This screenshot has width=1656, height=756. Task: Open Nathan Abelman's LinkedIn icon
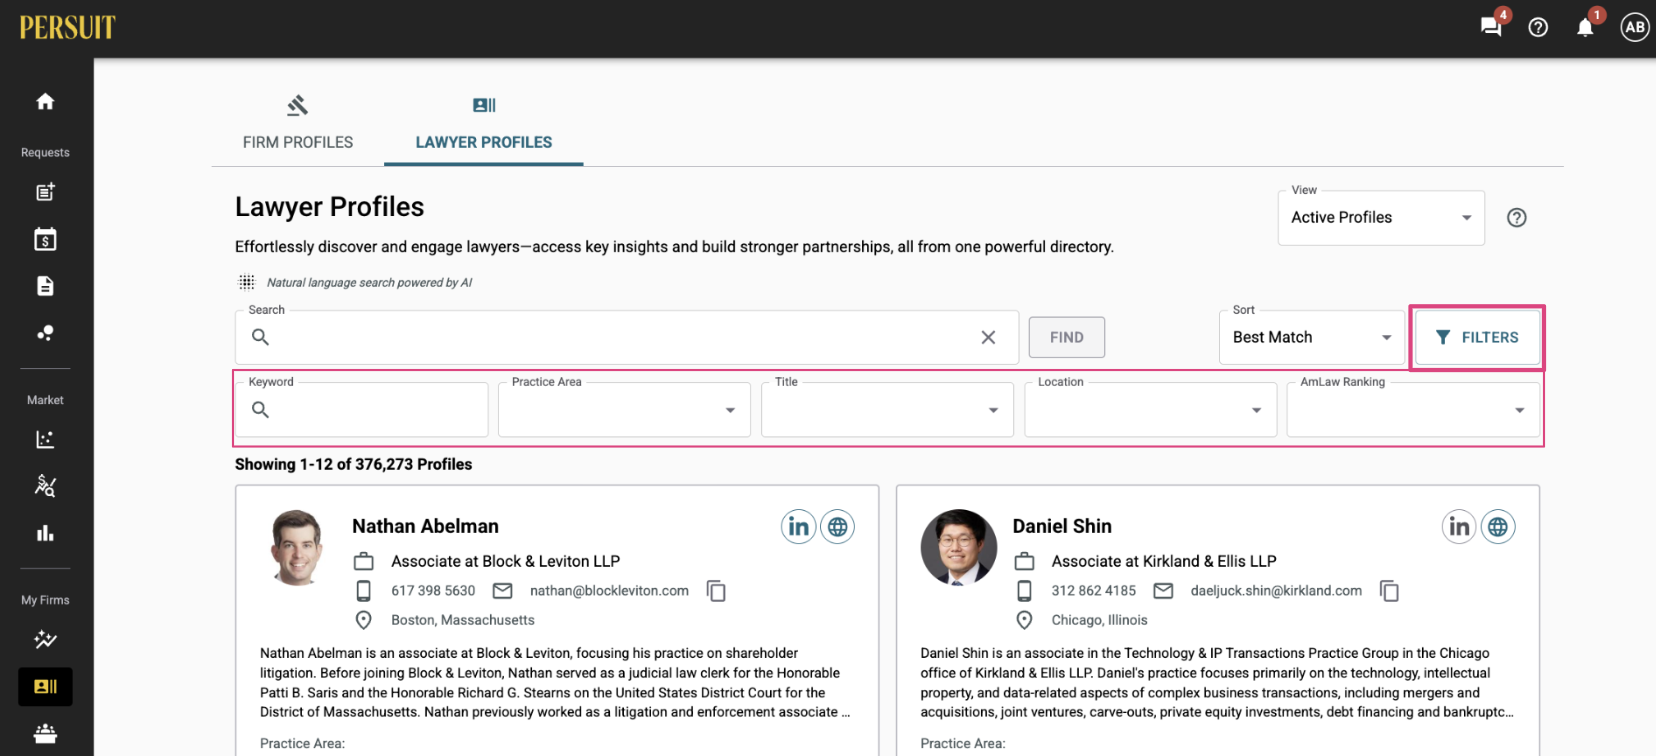[x=798, y=526]
